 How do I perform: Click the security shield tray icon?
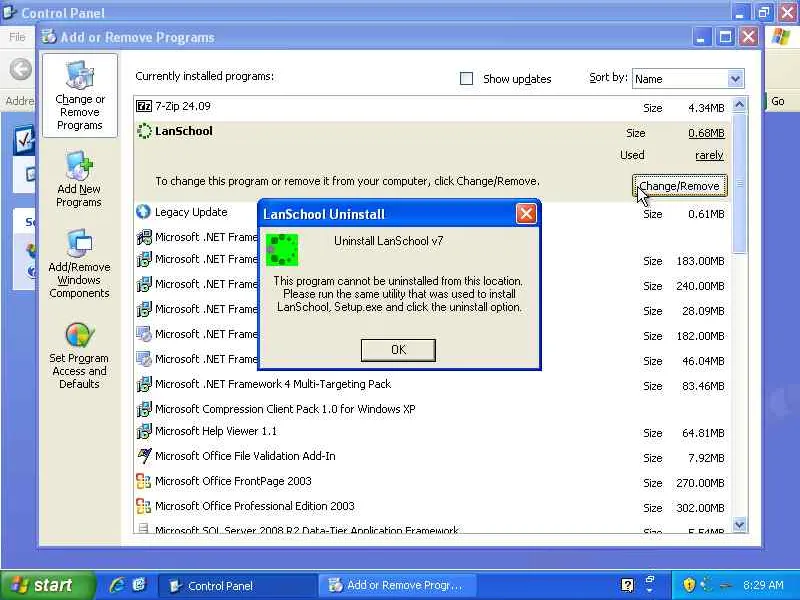(689, 585)
